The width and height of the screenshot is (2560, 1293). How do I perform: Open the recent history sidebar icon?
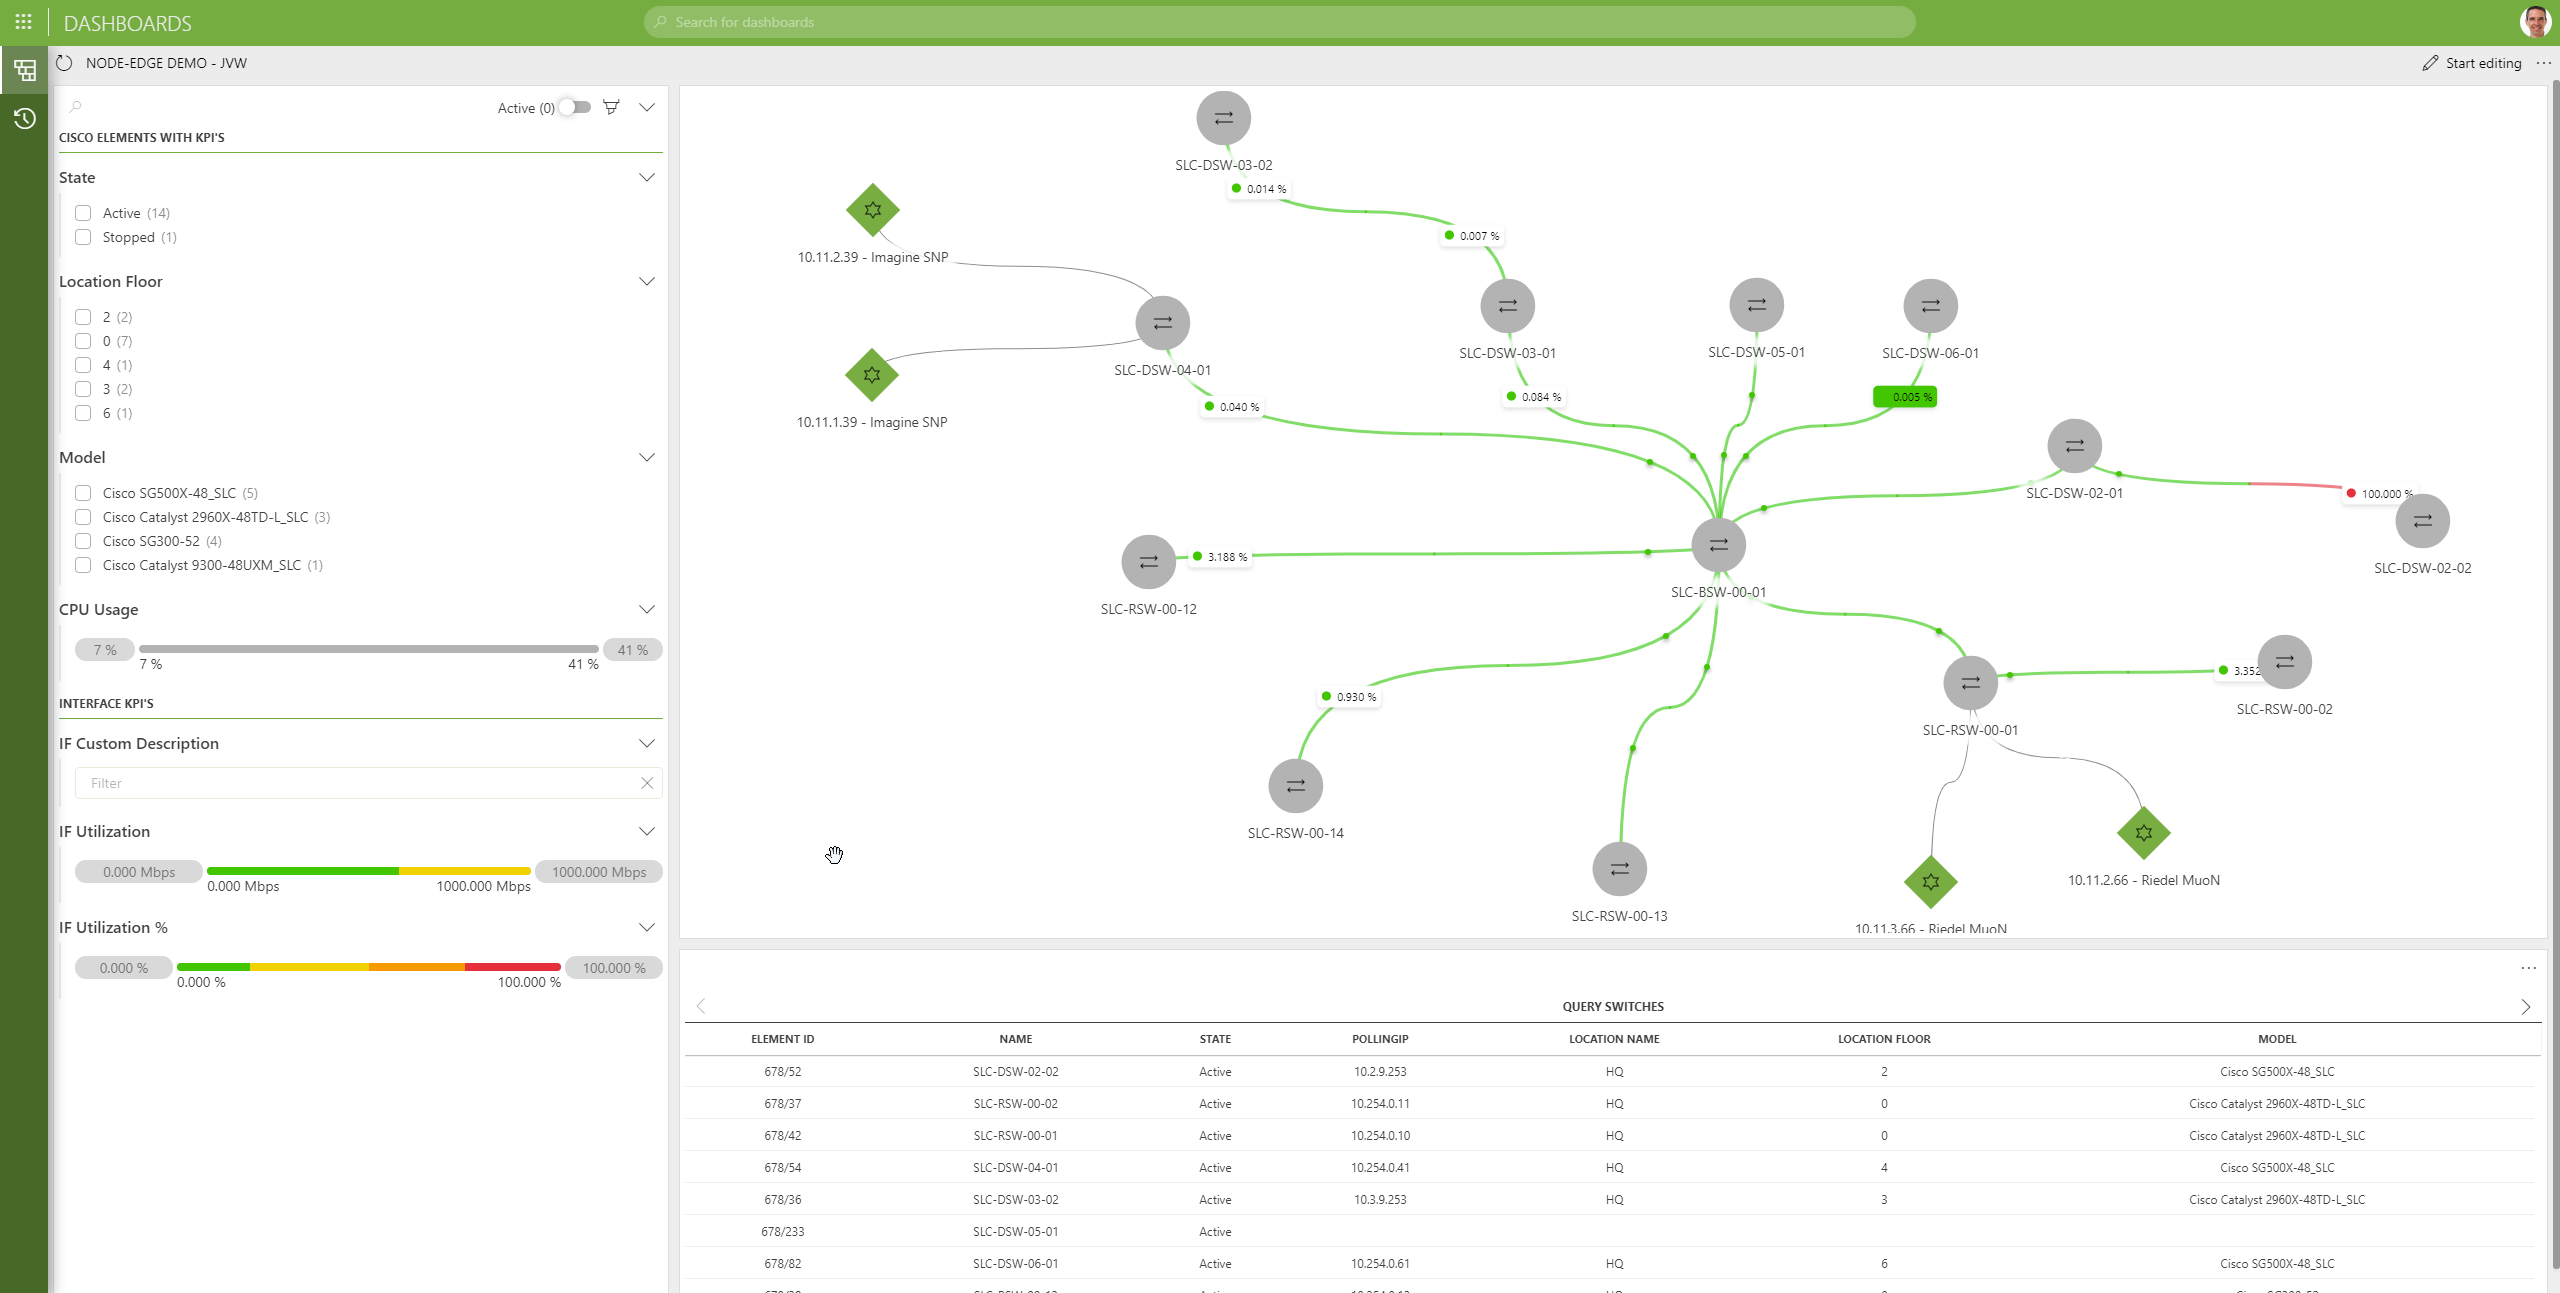pos(24,119)
